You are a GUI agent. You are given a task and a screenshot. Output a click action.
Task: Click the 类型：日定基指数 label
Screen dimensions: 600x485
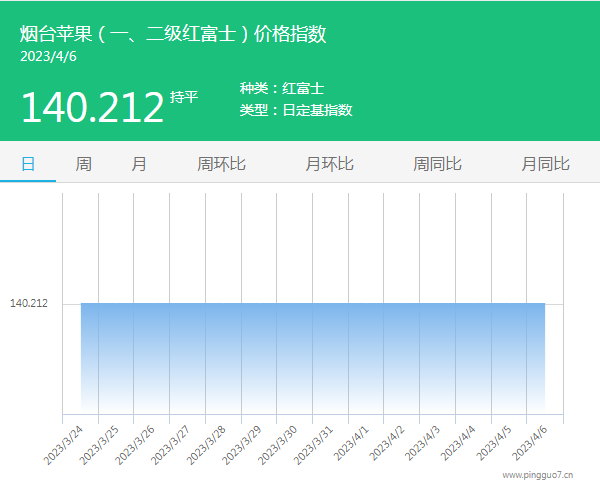[296, 110]
